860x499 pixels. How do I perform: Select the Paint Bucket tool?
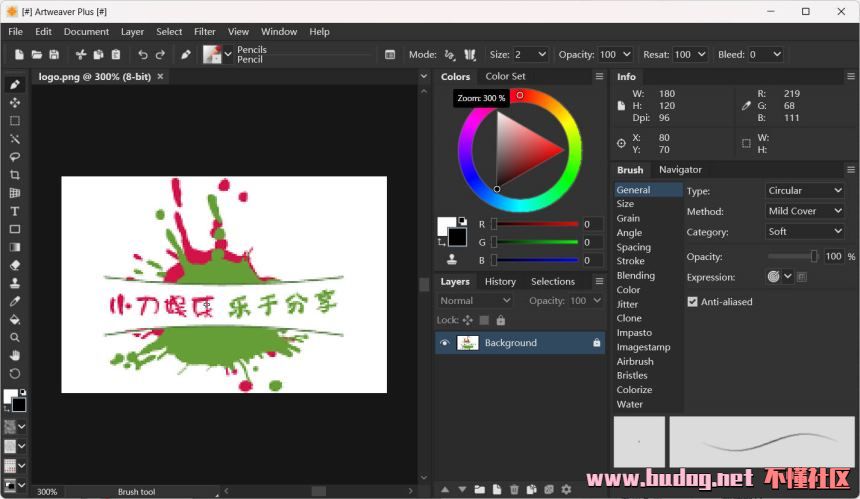[15, 320]
